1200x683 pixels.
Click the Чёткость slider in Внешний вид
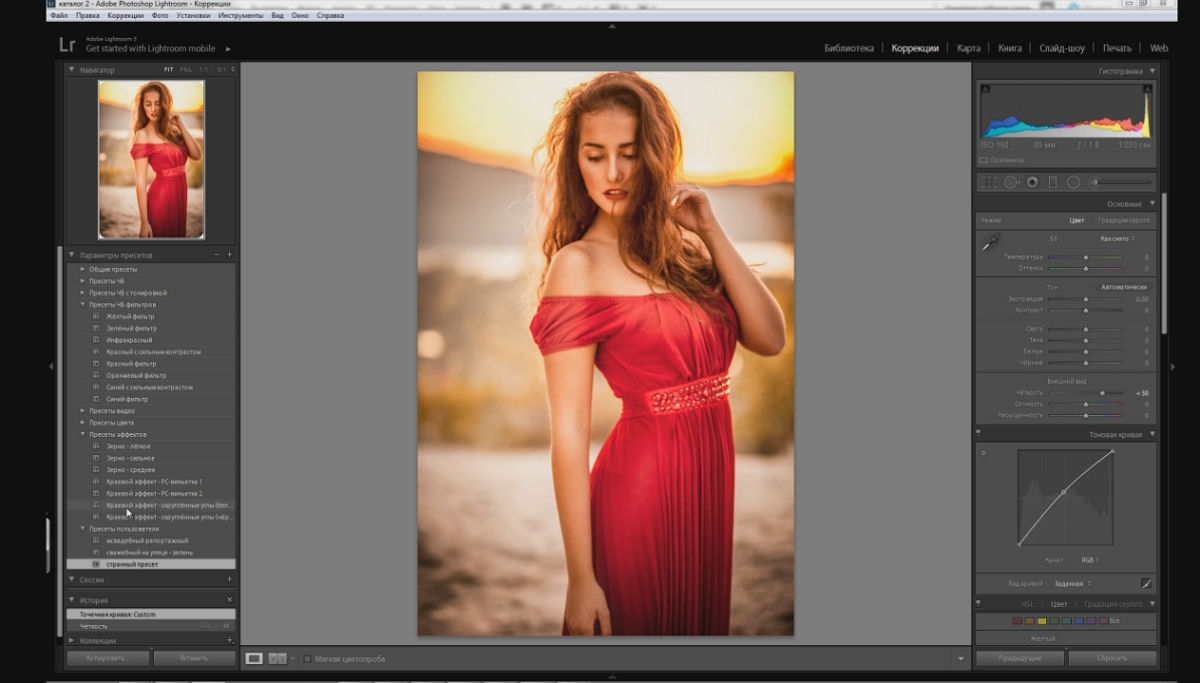pyautogui.click(x=1085, y=393)
